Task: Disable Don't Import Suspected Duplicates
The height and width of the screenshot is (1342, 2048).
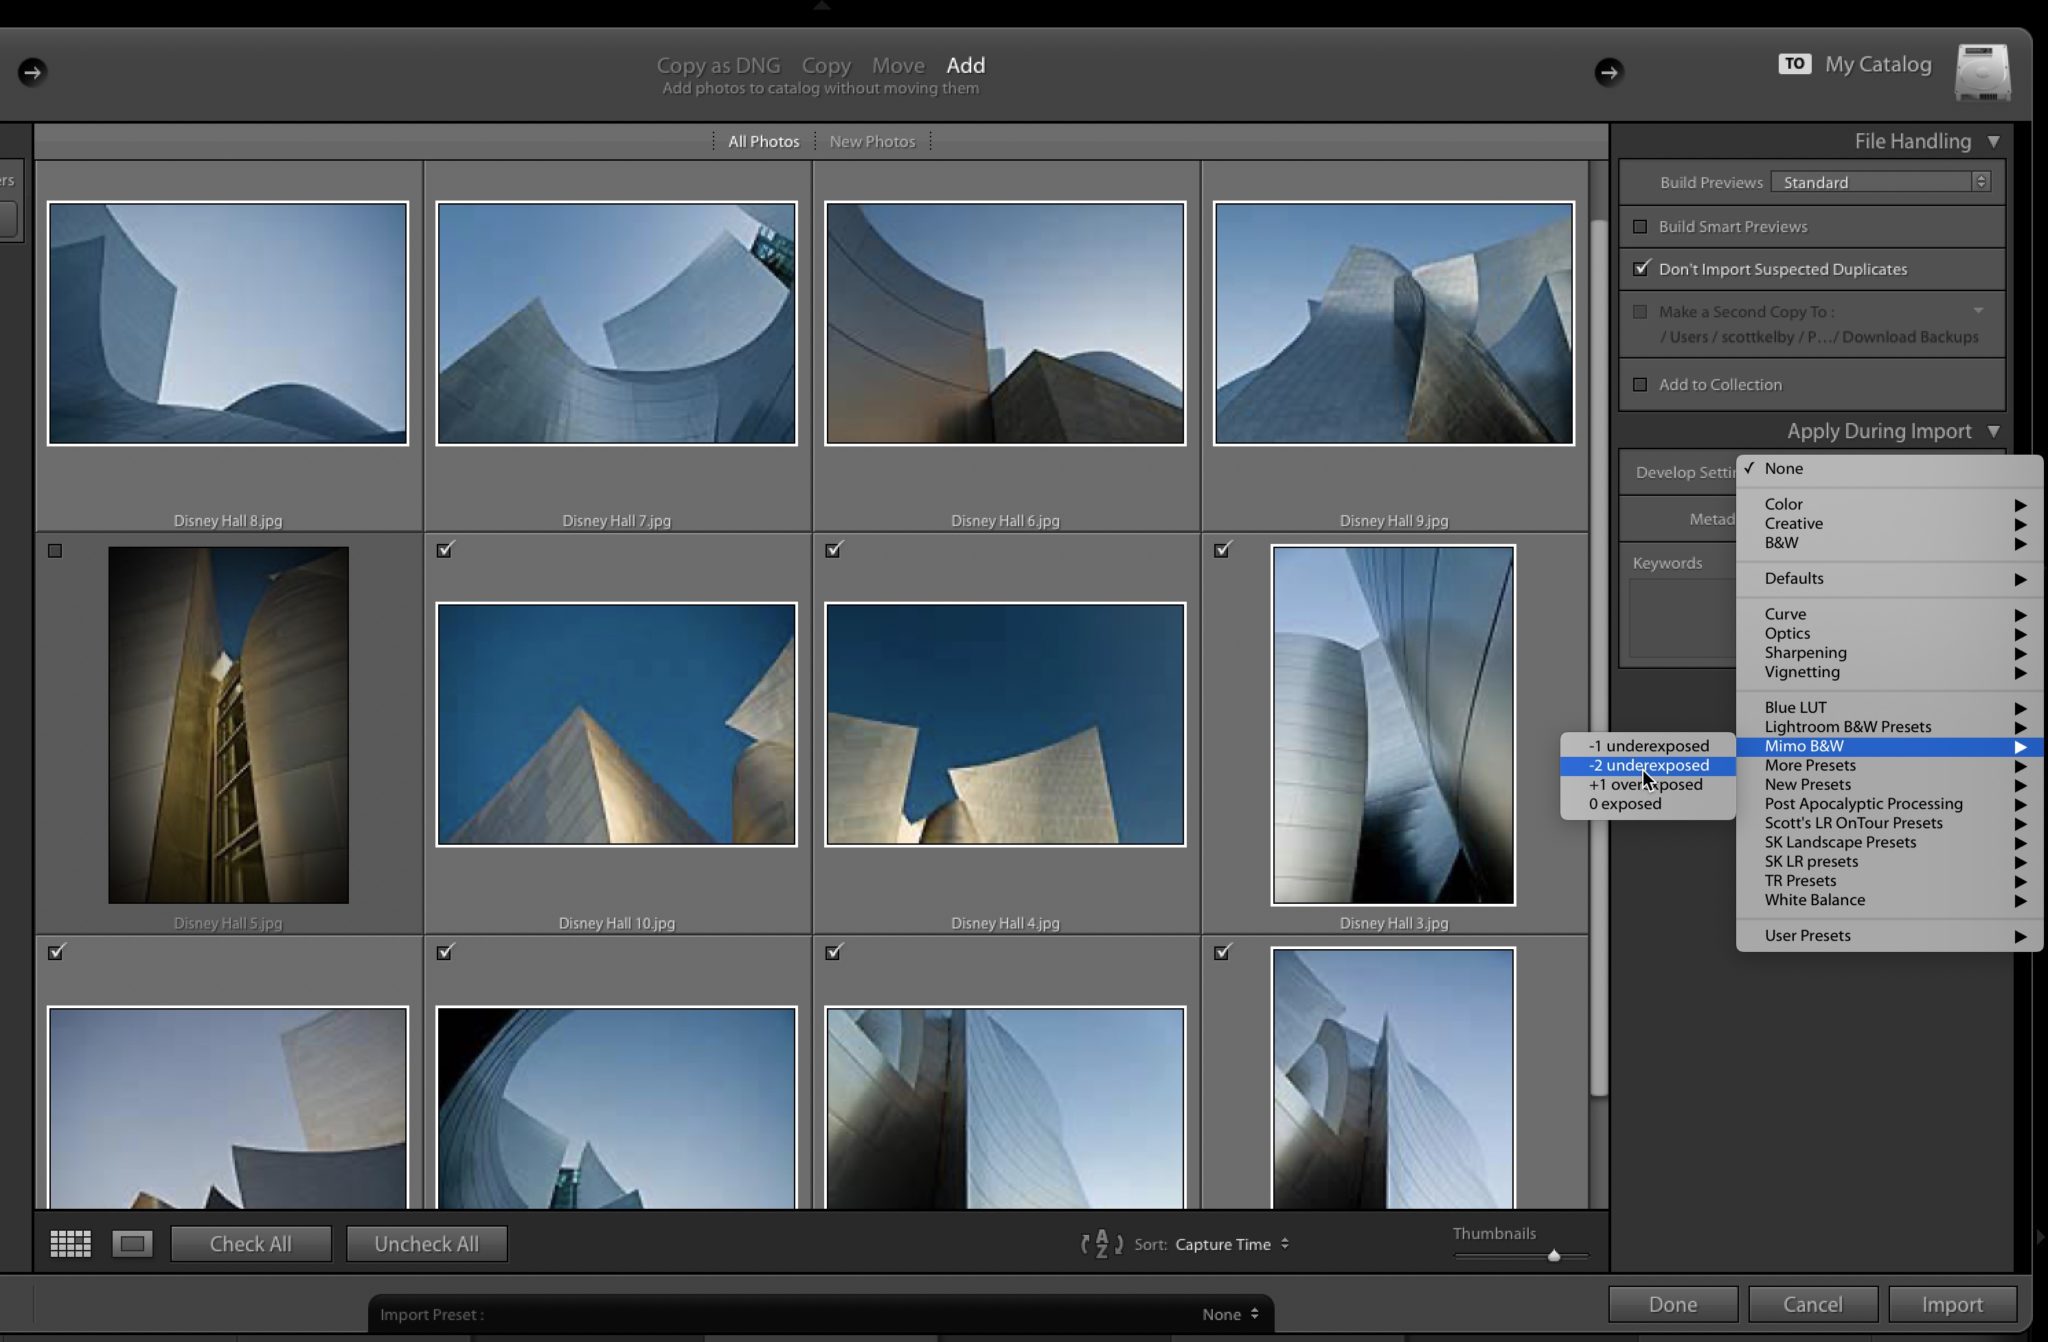Action: 1641,268
